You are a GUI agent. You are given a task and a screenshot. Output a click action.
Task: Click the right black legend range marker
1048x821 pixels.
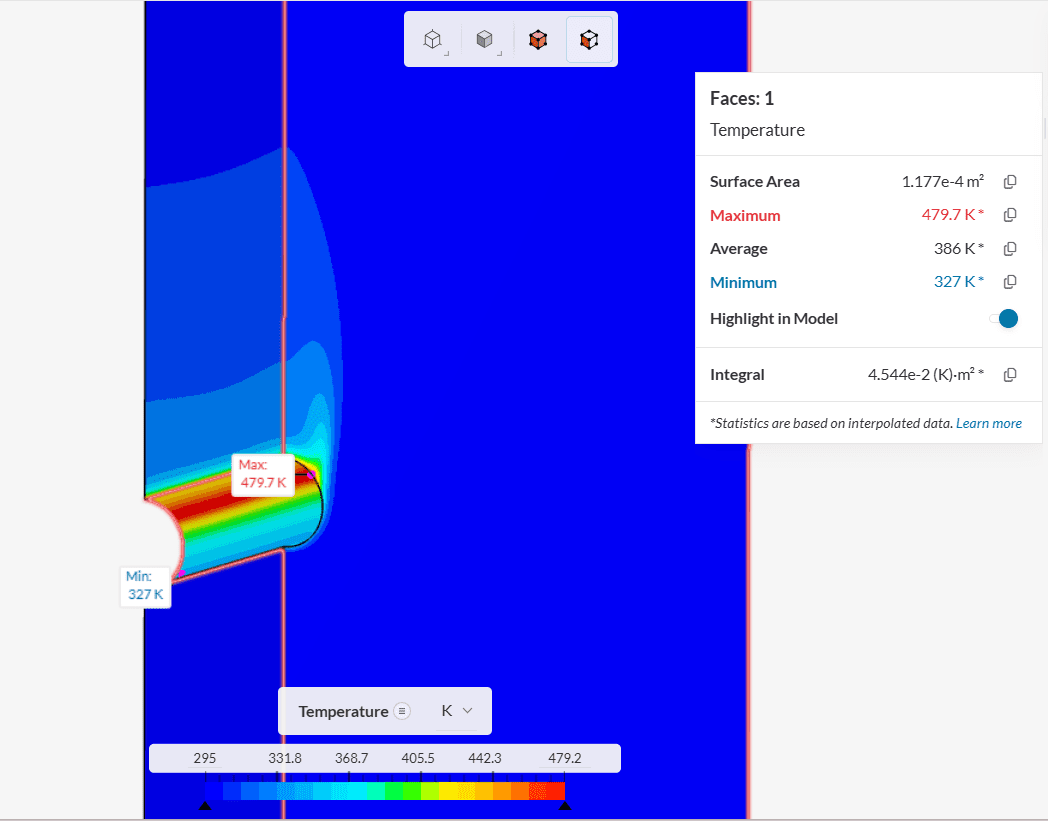tap(565, 805)
